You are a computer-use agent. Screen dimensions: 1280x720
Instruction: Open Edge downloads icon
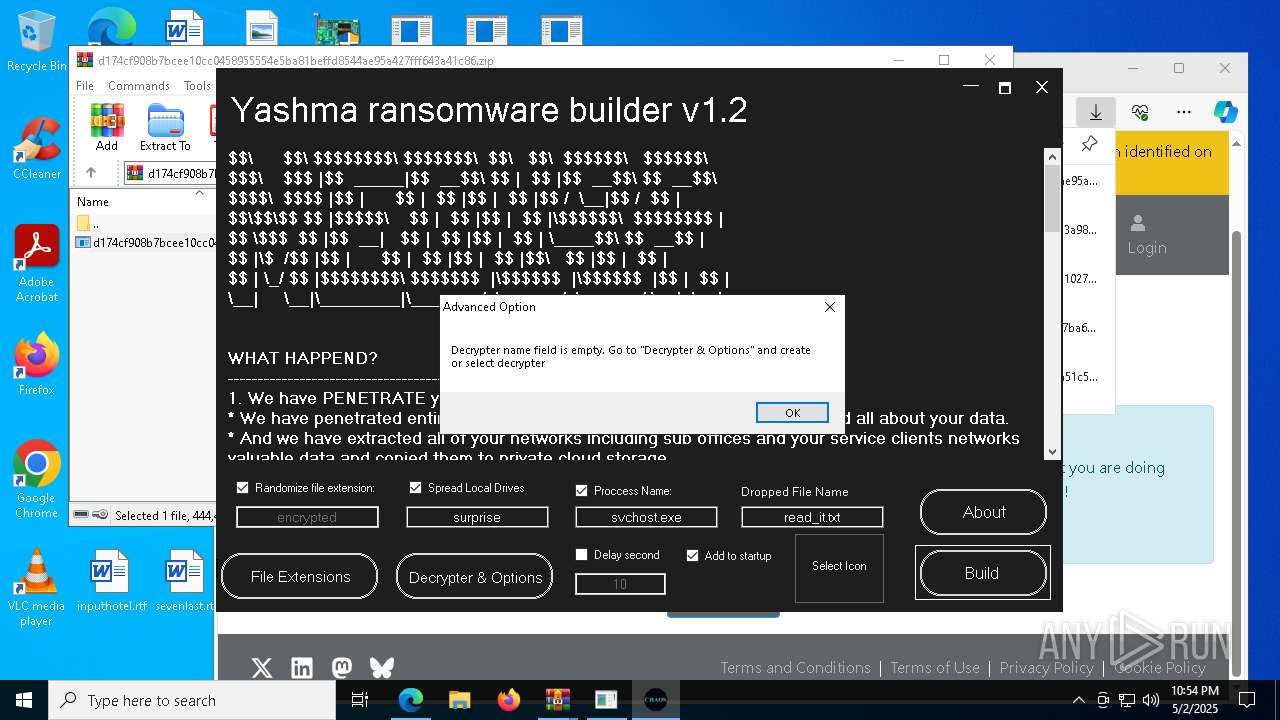coord(1096,112)
